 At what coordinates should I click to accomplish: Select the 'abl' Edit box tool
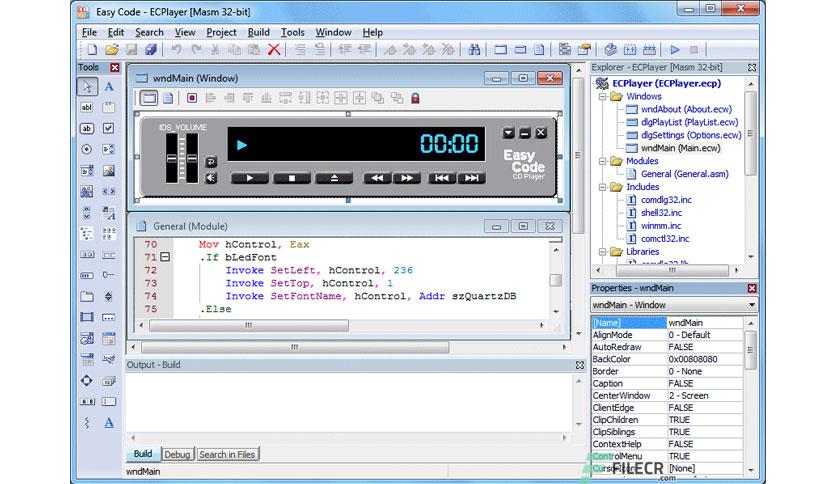click(86, 107)
